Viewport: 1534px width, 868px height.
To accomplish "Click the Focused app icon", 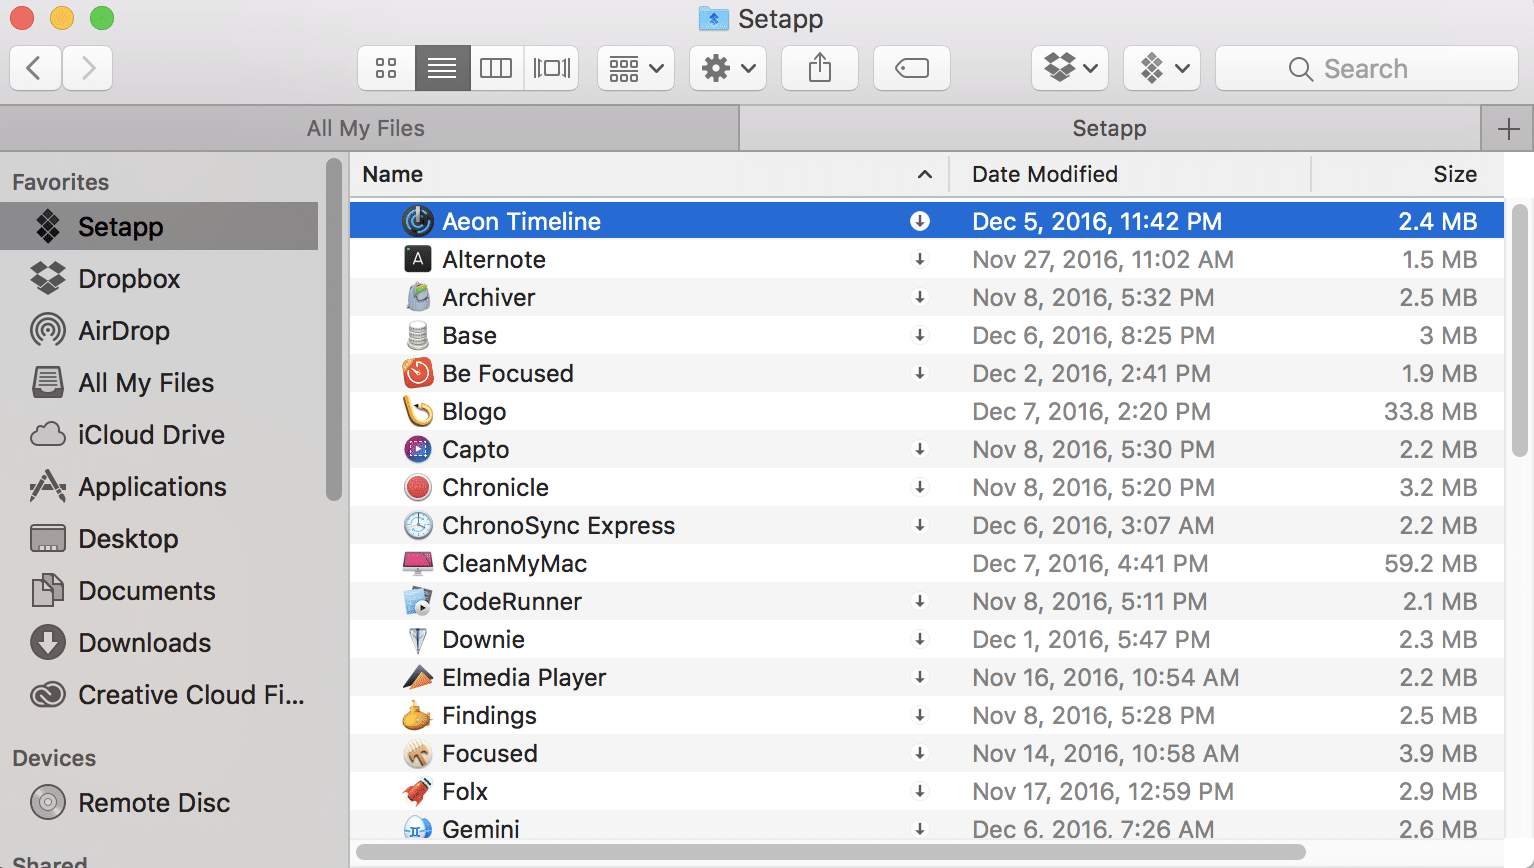I will coord(418,753).
